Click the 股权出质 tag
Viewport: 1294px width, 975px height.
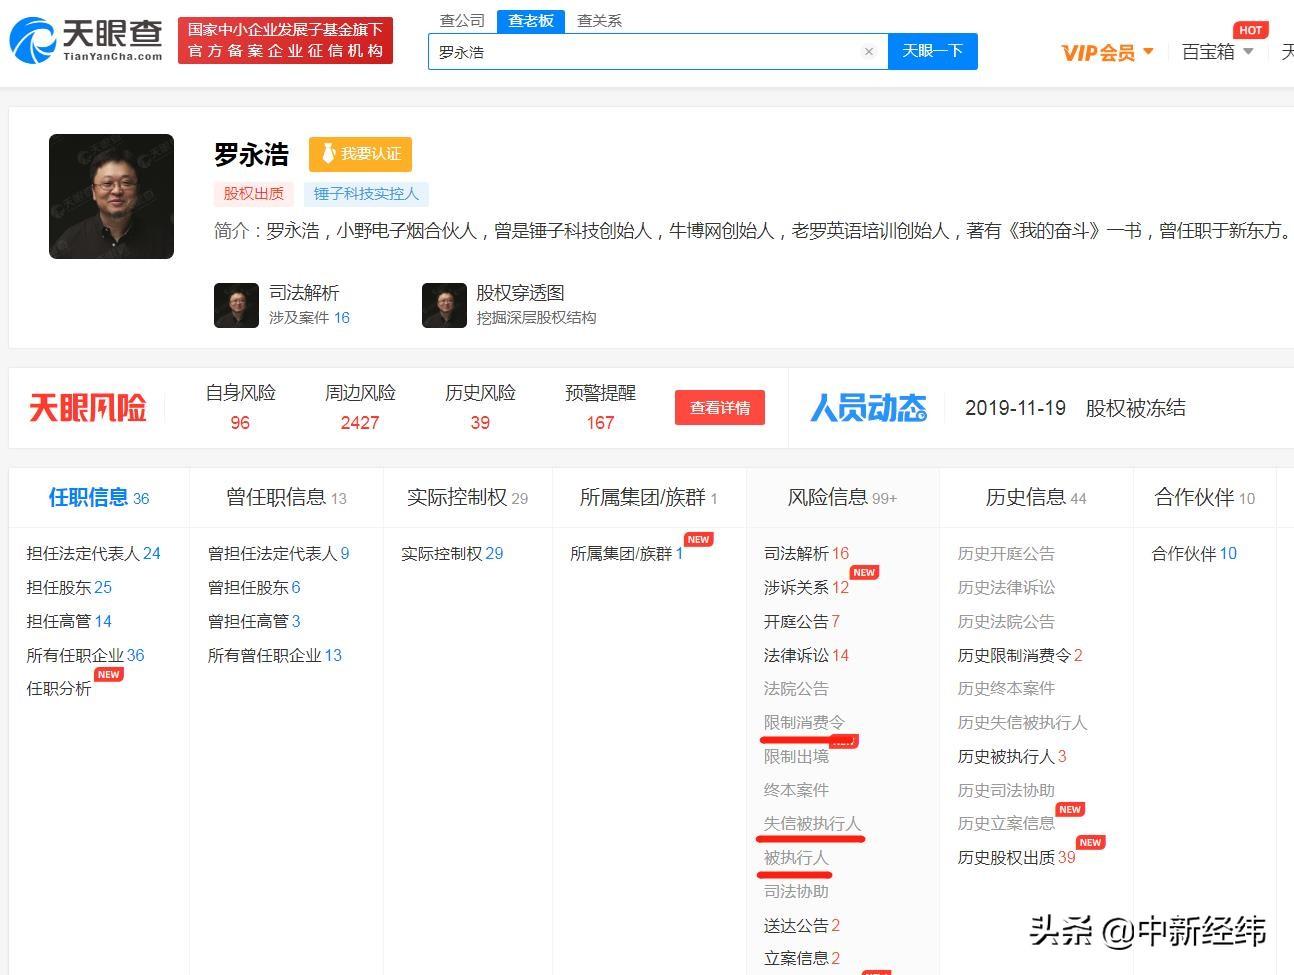(254, 194)
